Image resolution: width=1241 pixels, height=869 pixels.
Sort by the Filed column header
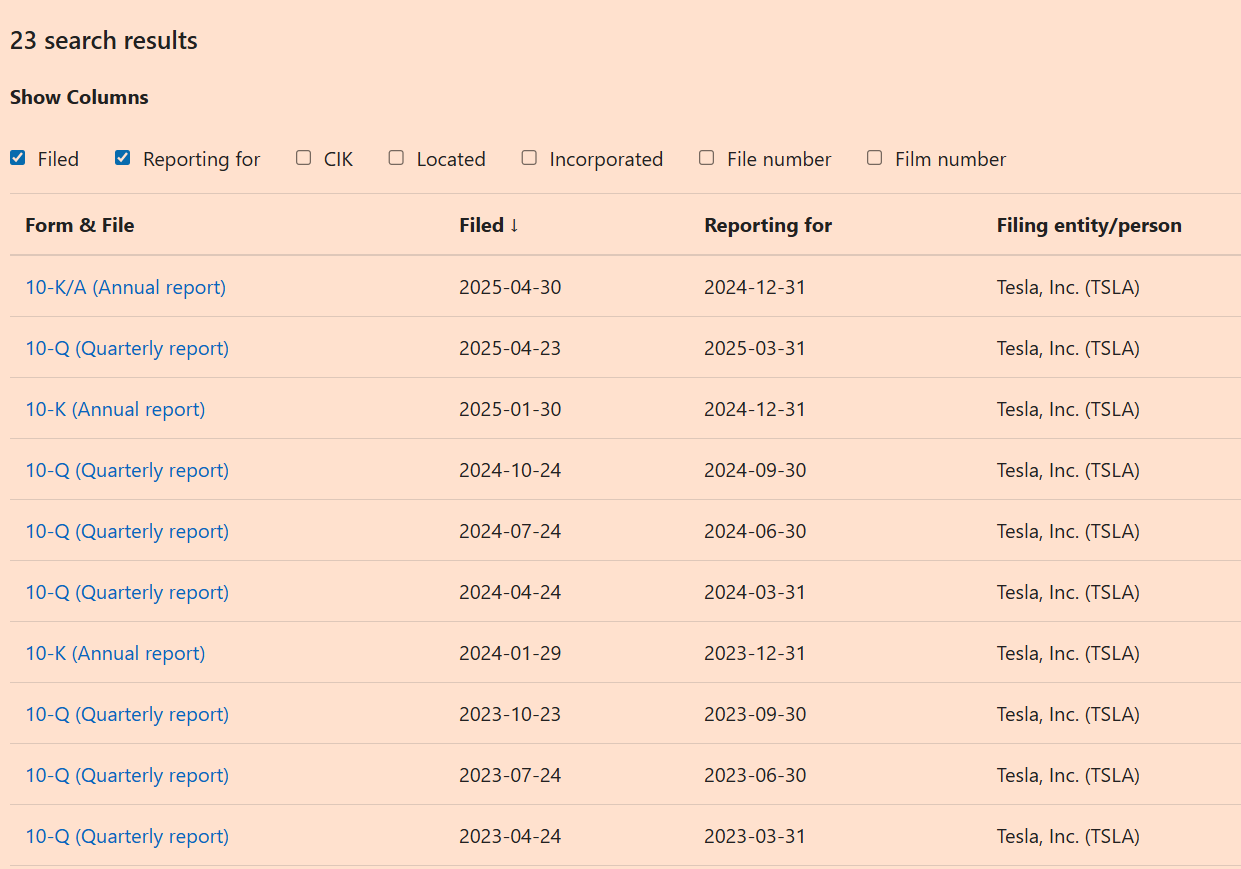[489, 225]
